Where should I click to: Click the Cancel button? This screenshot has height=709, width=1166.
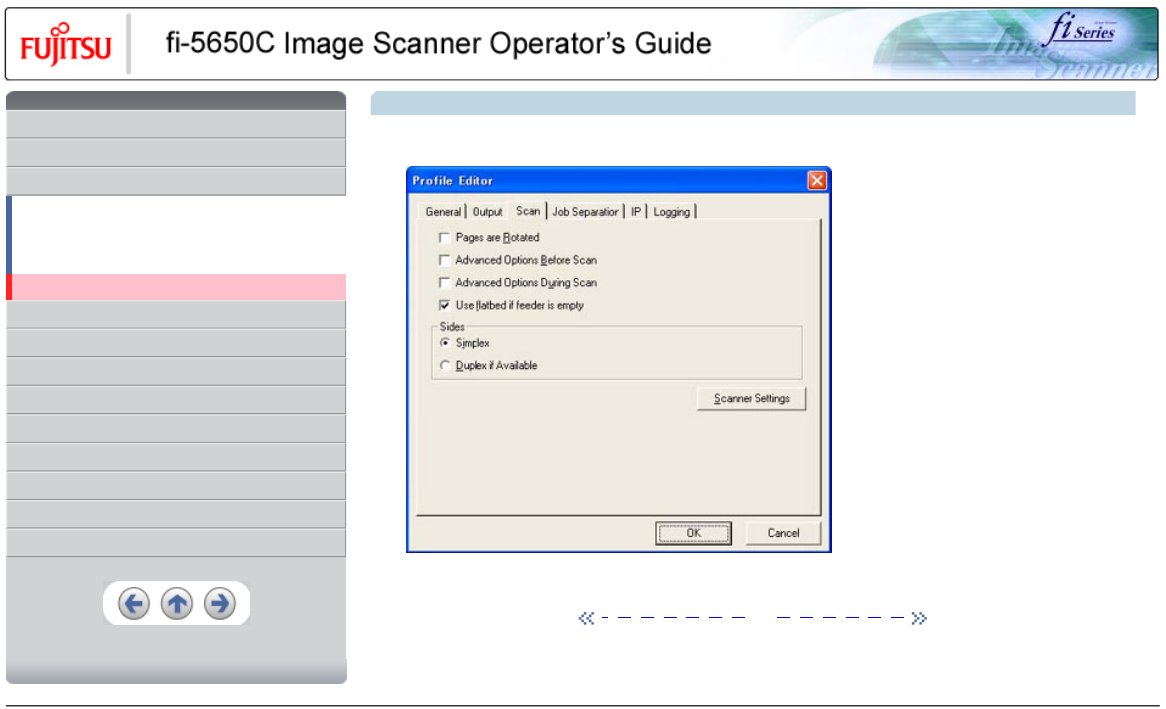[783, 533]
